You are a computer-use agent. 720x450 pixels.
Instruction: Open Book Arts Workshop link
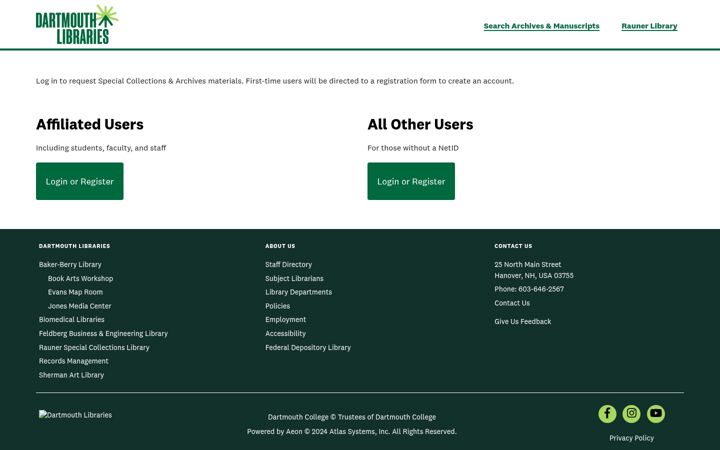[80, 278]
